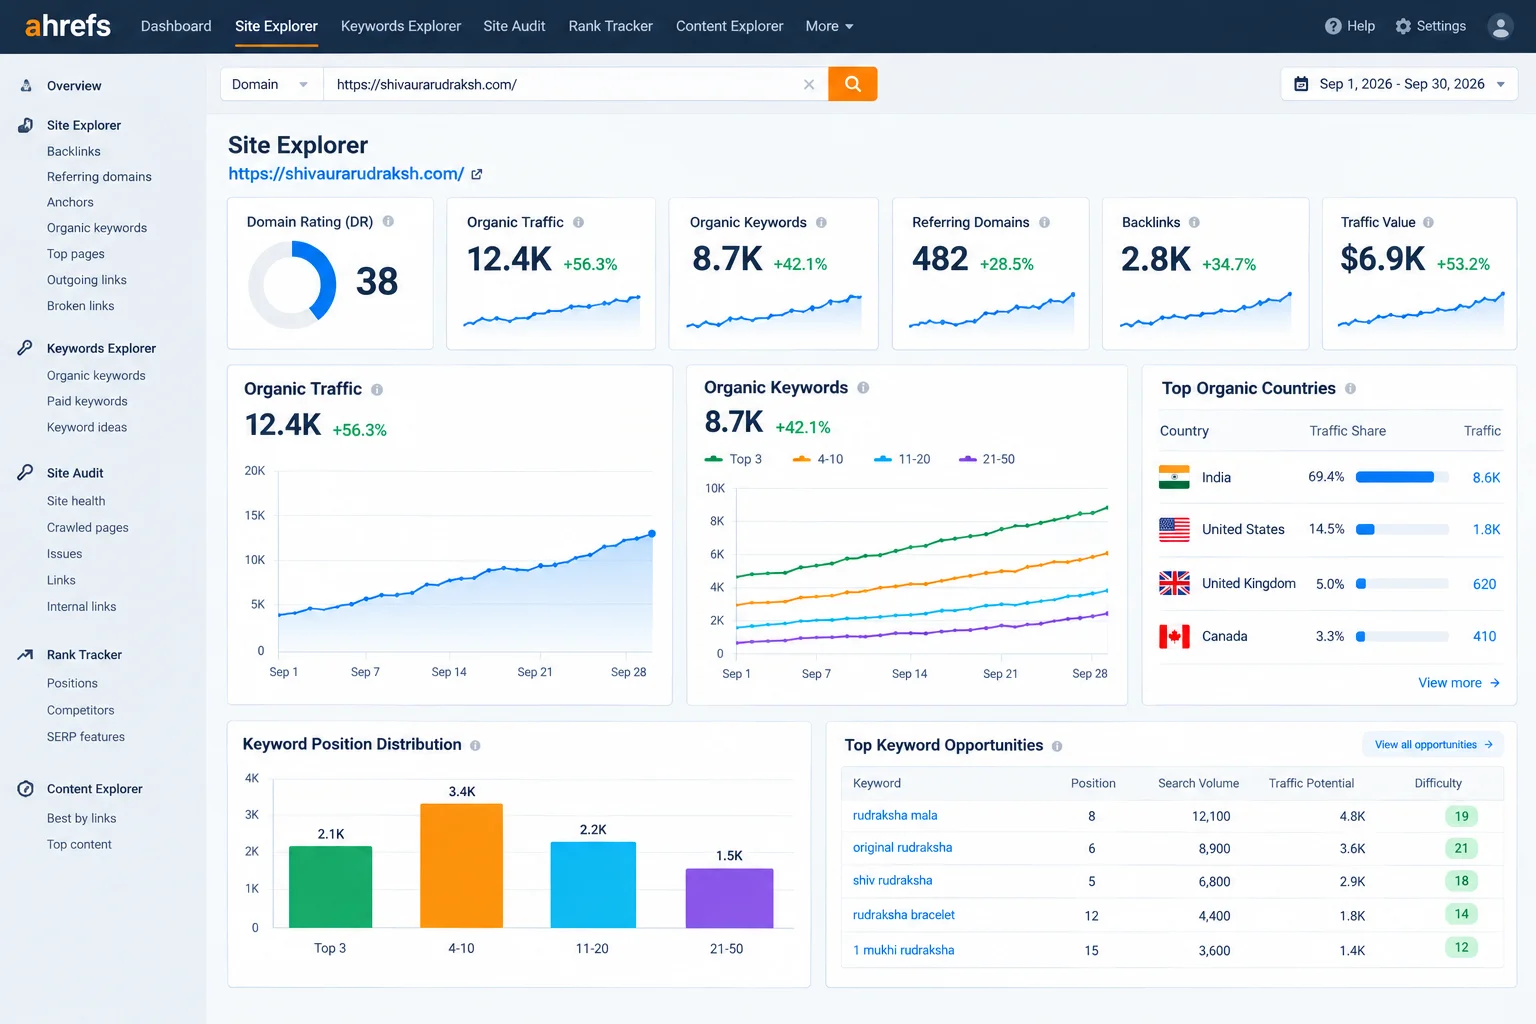Click the orange 4-10 bar in the distribution chart
The image size is (1536, 1024).
click(461, 865)
